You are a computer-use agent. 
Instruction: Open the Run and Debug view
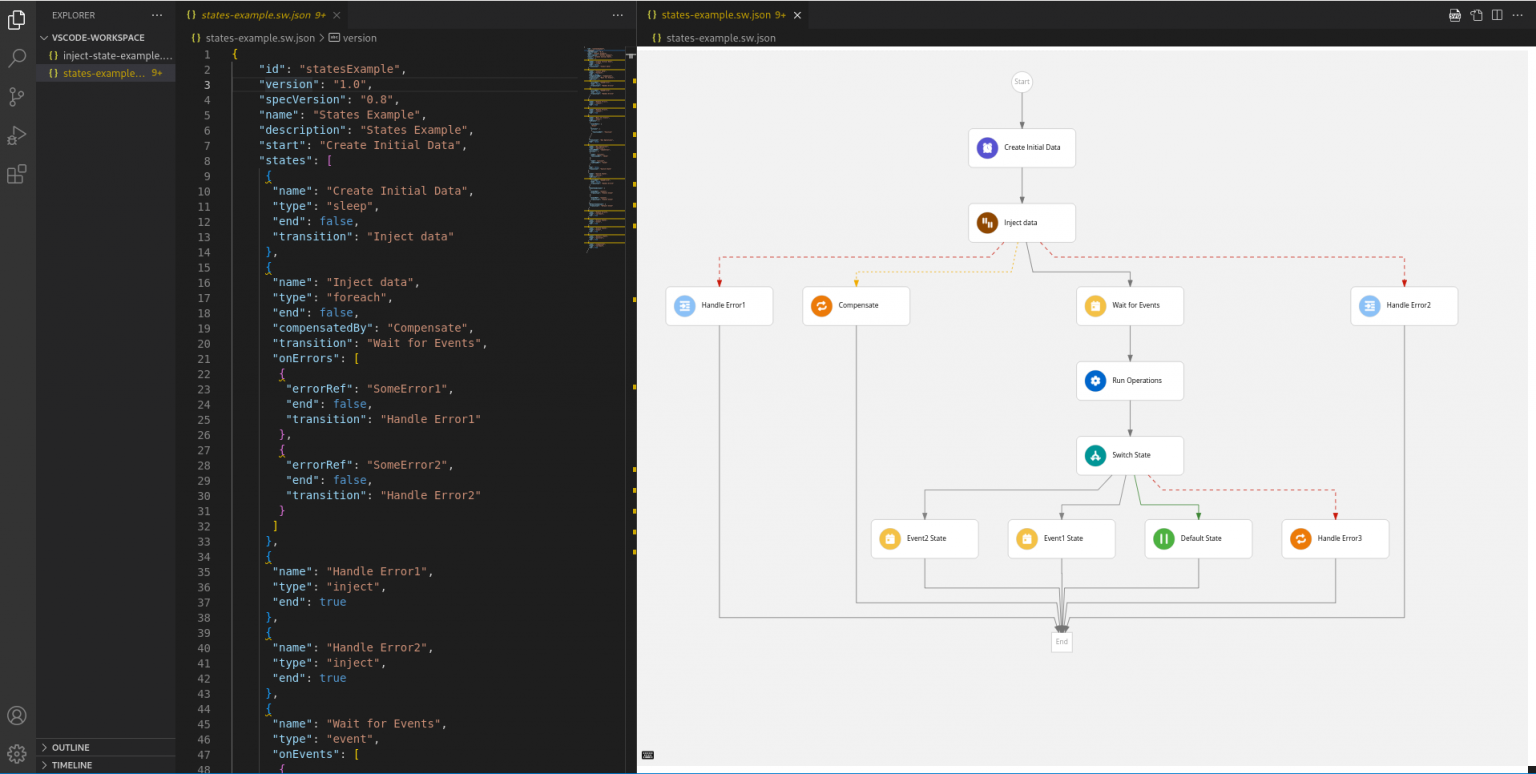17,136
